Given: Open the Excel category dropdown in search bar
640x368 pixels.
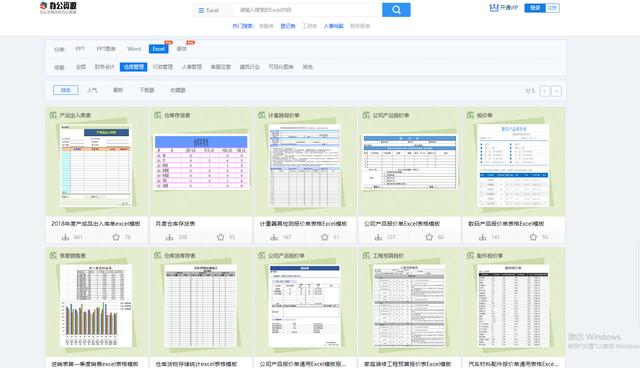Looking at the screenshot, I should (x=209, y=10).
